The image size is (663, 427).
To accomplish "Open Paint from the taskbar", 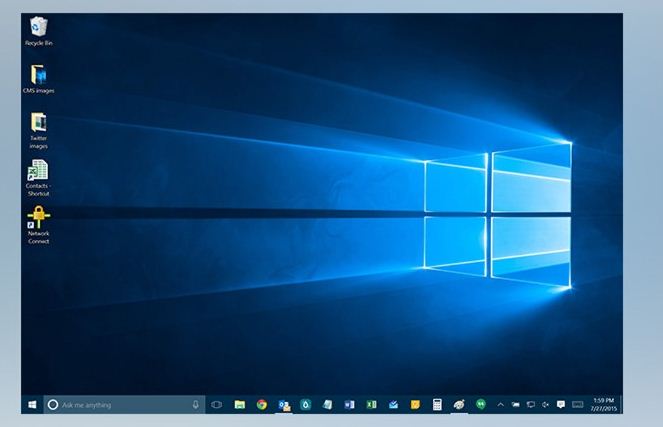I will pyautogui.click(x=459, y=405).
